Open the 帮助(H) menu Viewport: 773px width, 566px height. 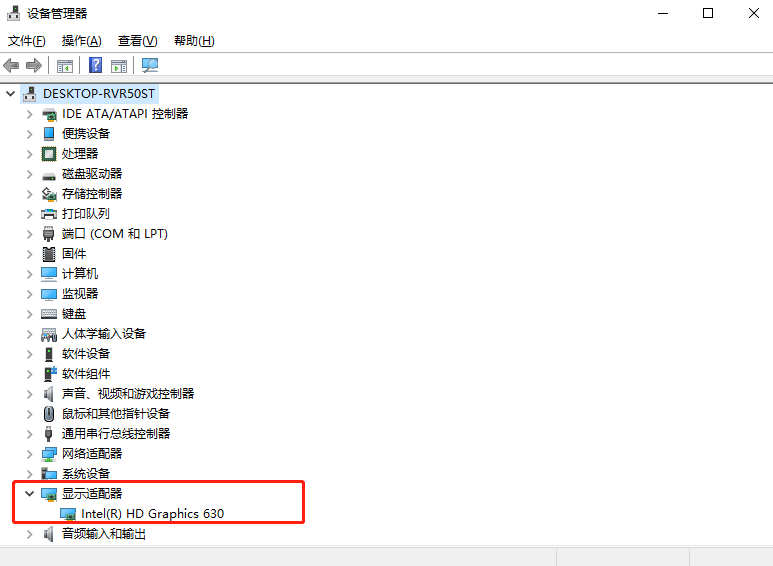194,41
